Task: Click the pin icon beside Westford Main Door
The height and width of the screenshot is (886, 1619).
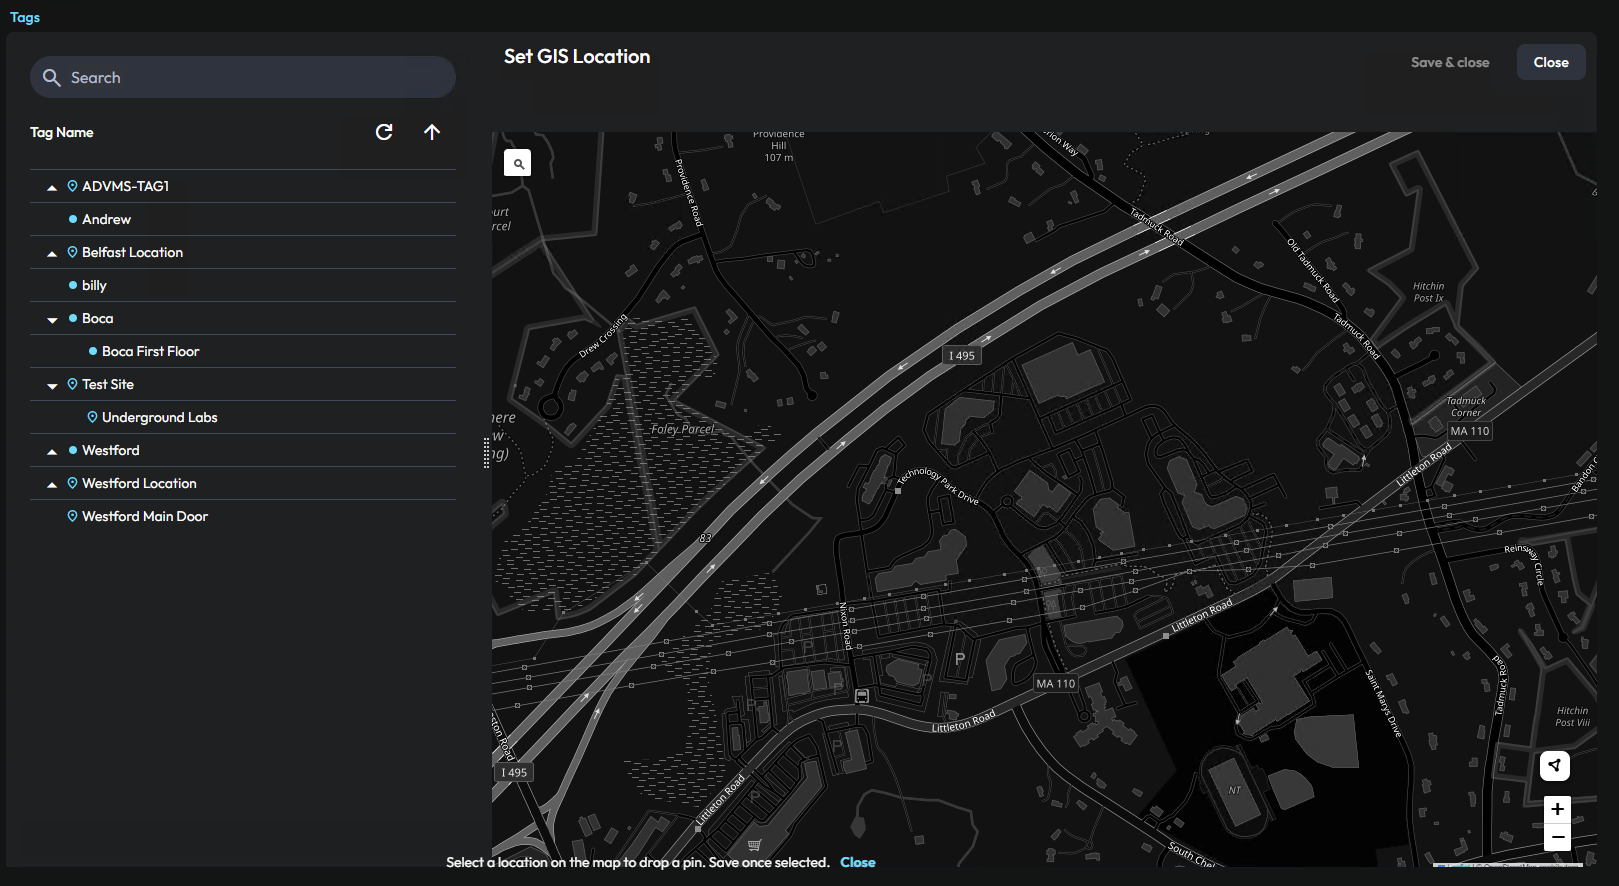Action: [72, 516]
